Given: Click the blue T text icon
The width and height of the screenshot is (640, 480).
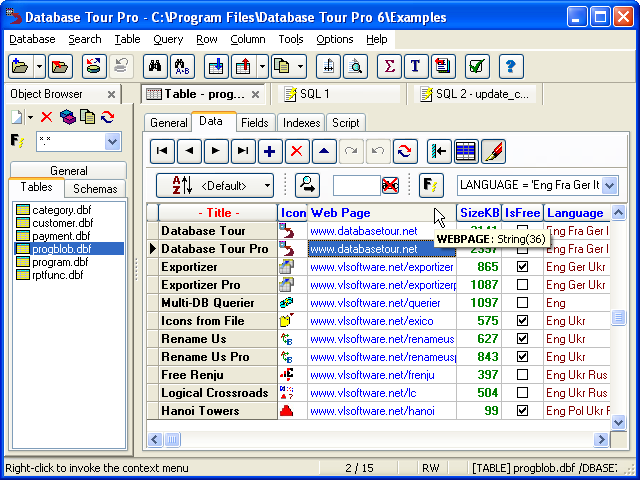Looking at the screenshot, I should [x=416, y=66].
